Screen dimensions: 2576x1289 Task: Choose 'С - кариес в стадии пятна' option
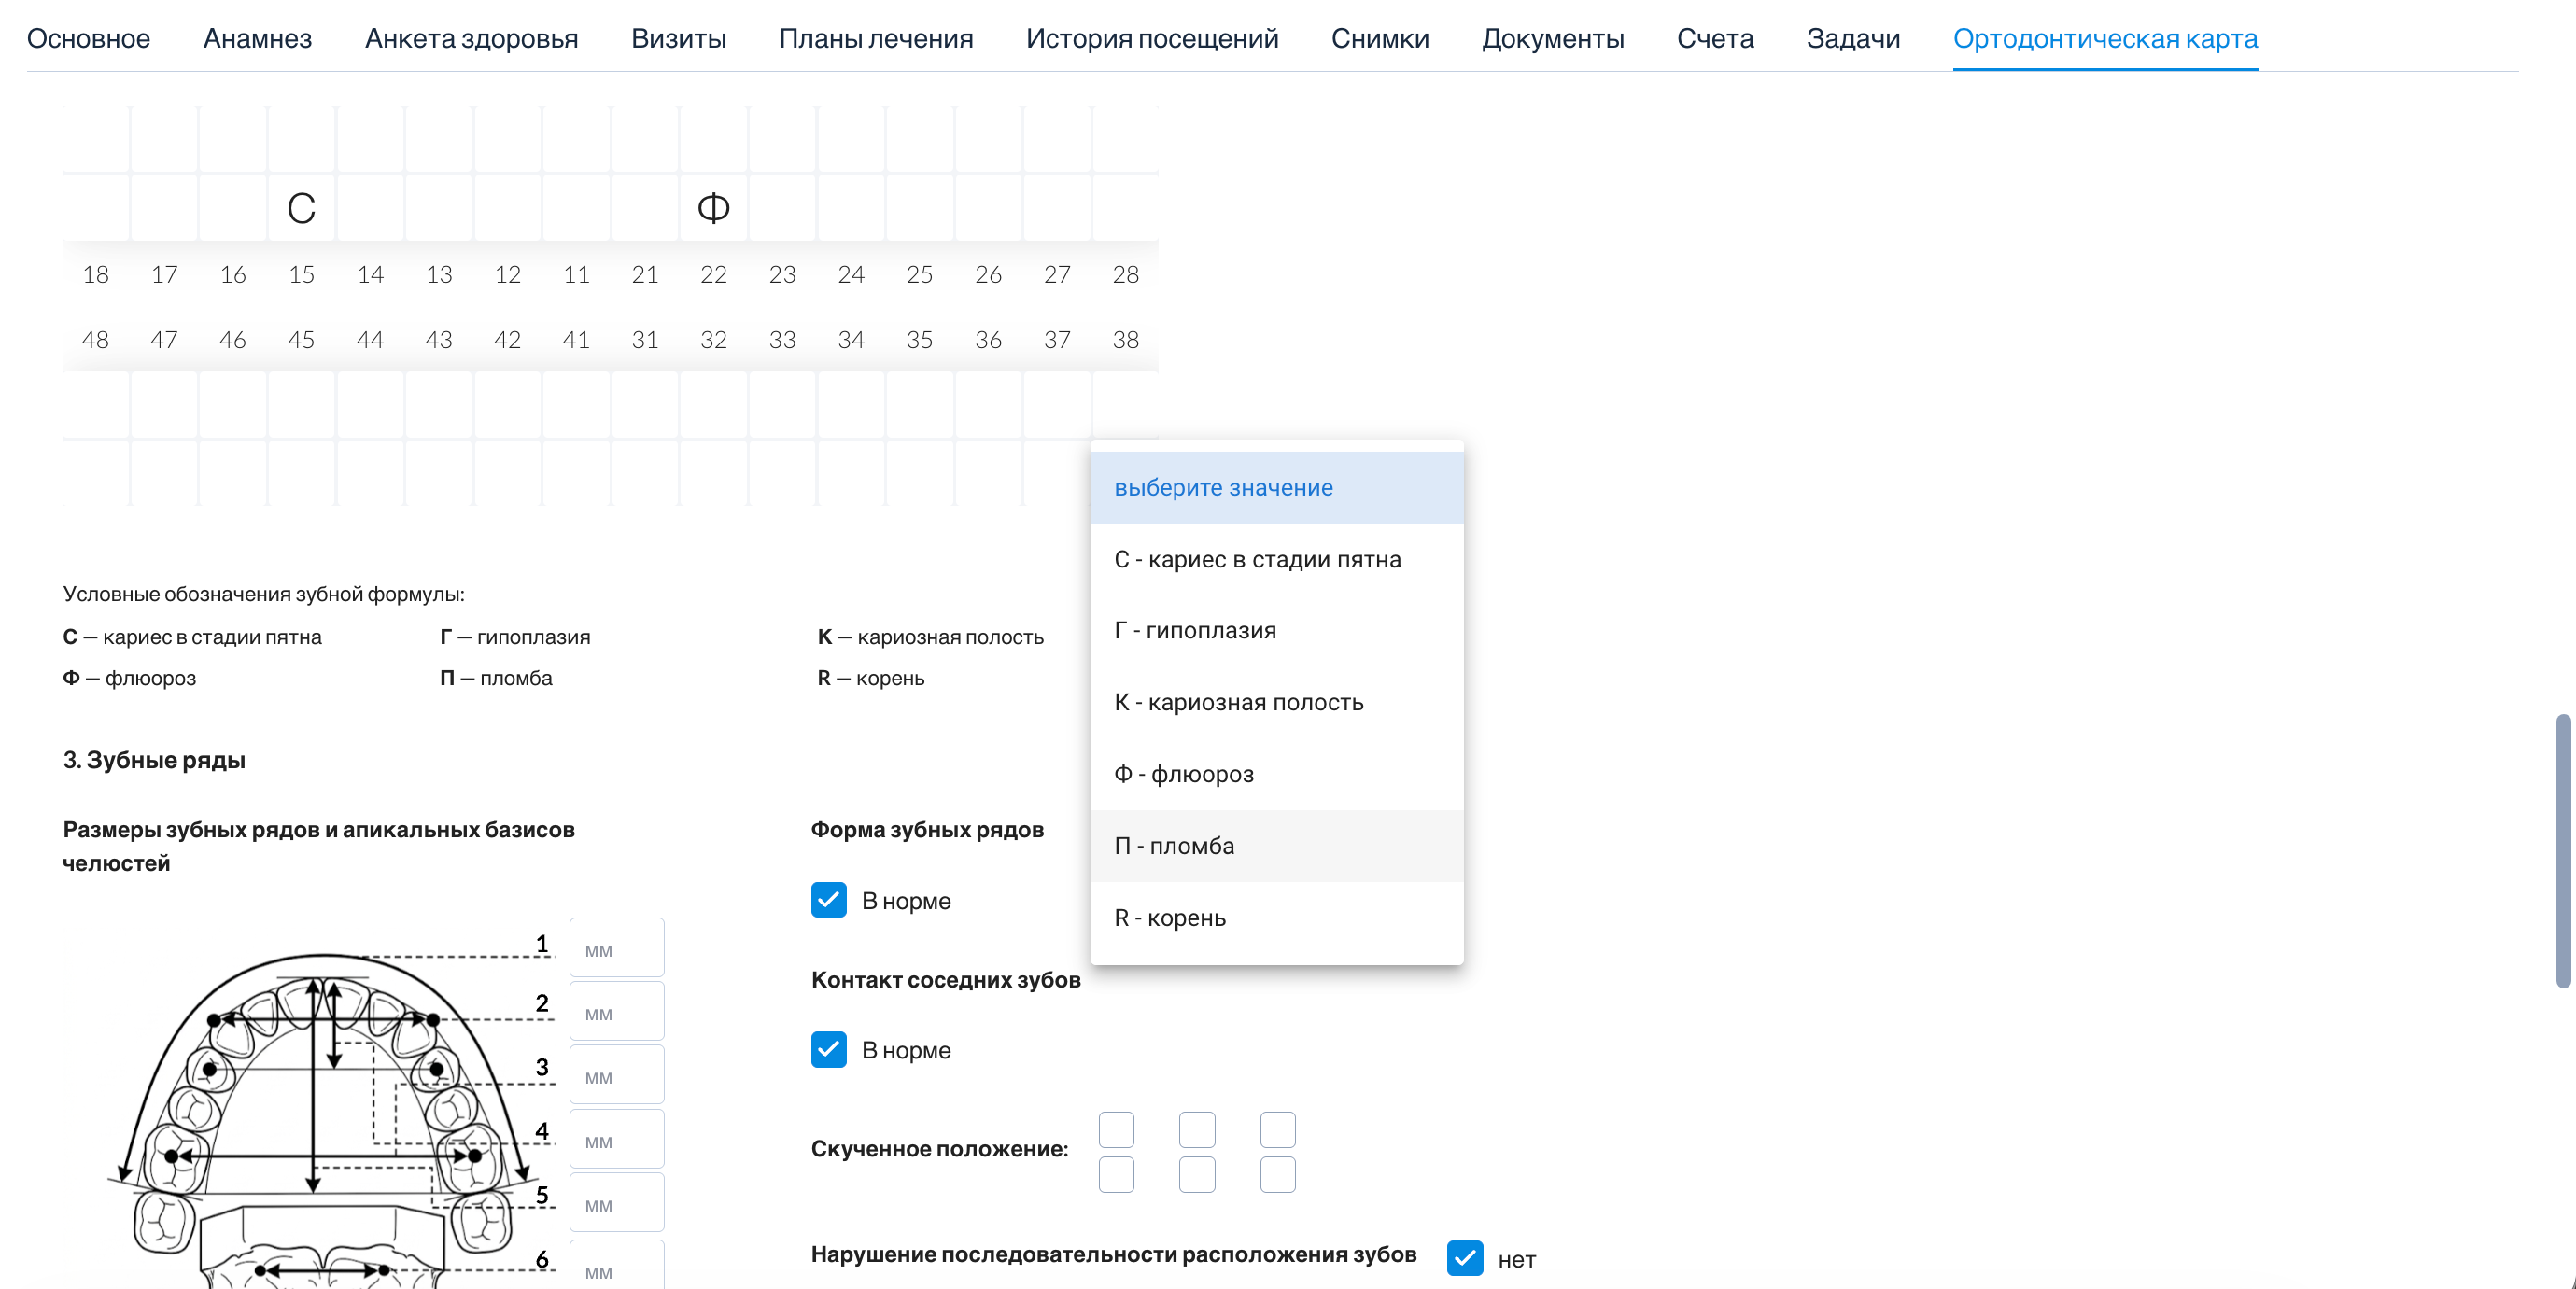(x=1276, y=559)
